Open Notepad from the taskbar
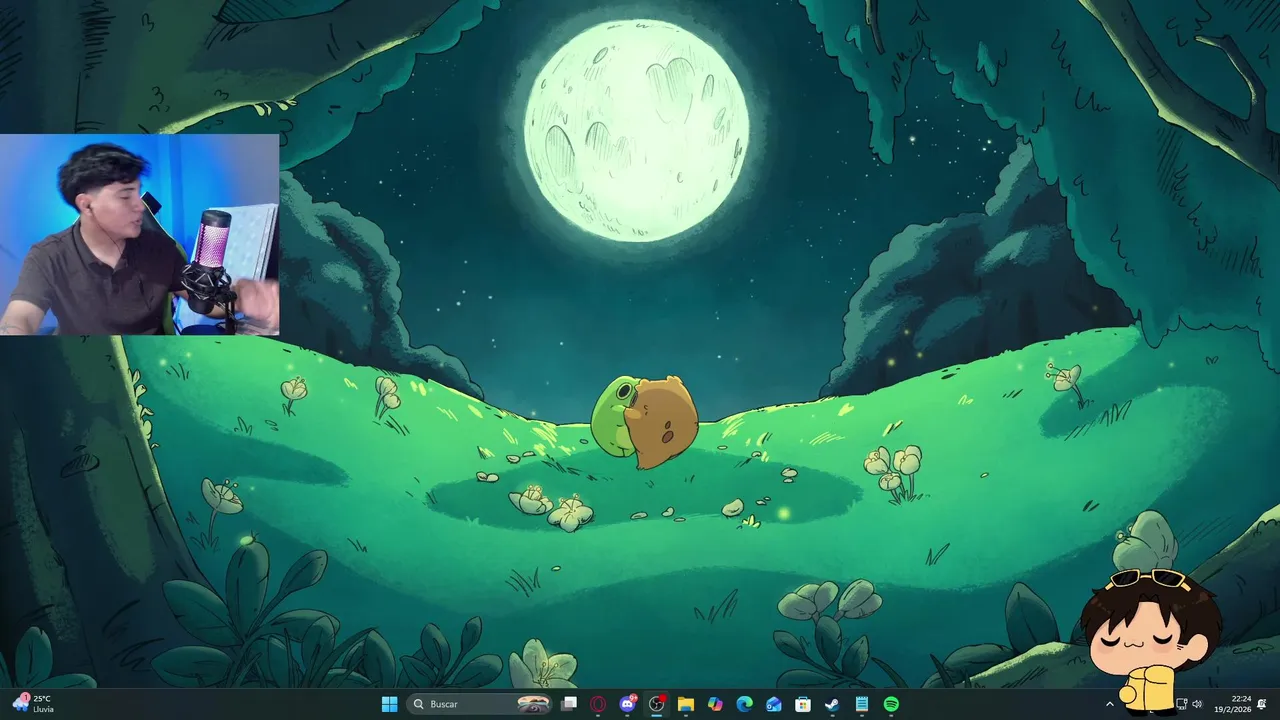1280x720 pixels. coord(861,704)
